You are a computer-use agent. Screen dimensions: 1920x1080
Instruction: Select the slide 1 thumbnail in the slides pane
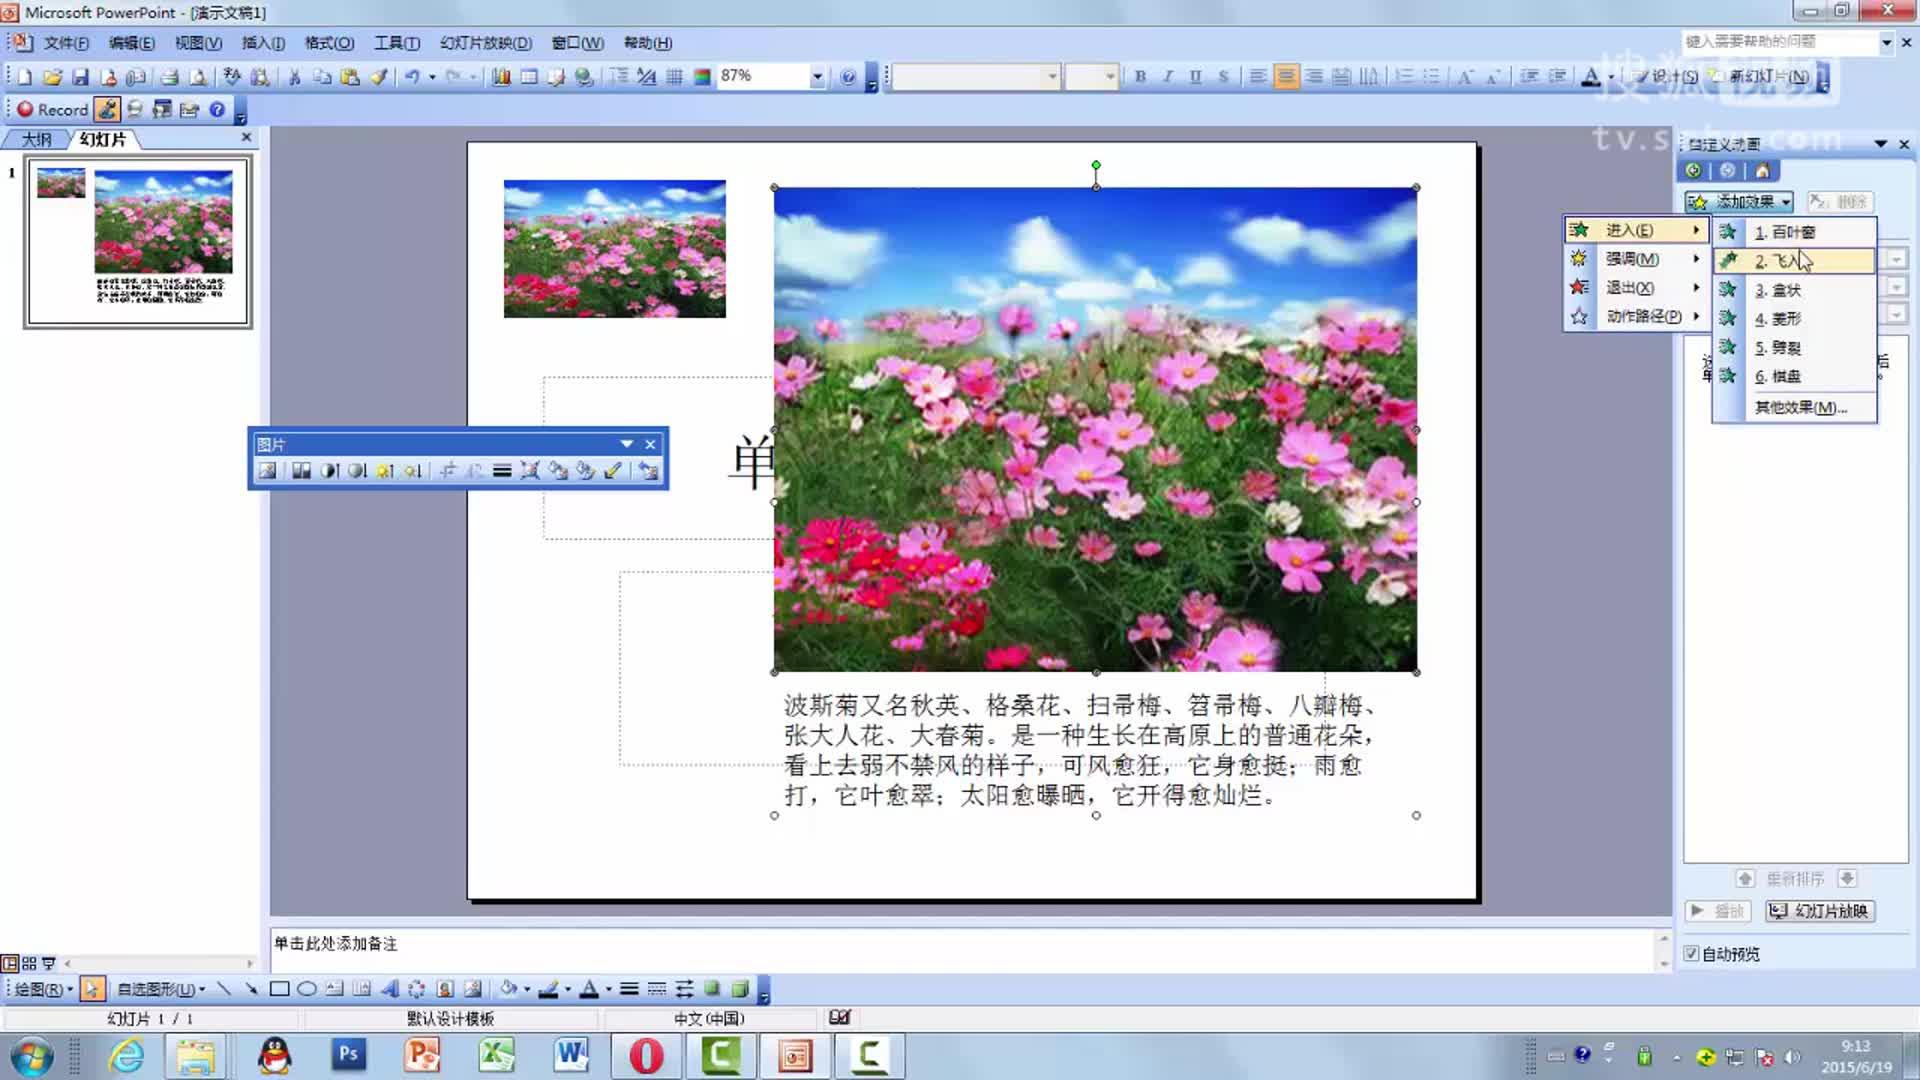pos(140,240)
